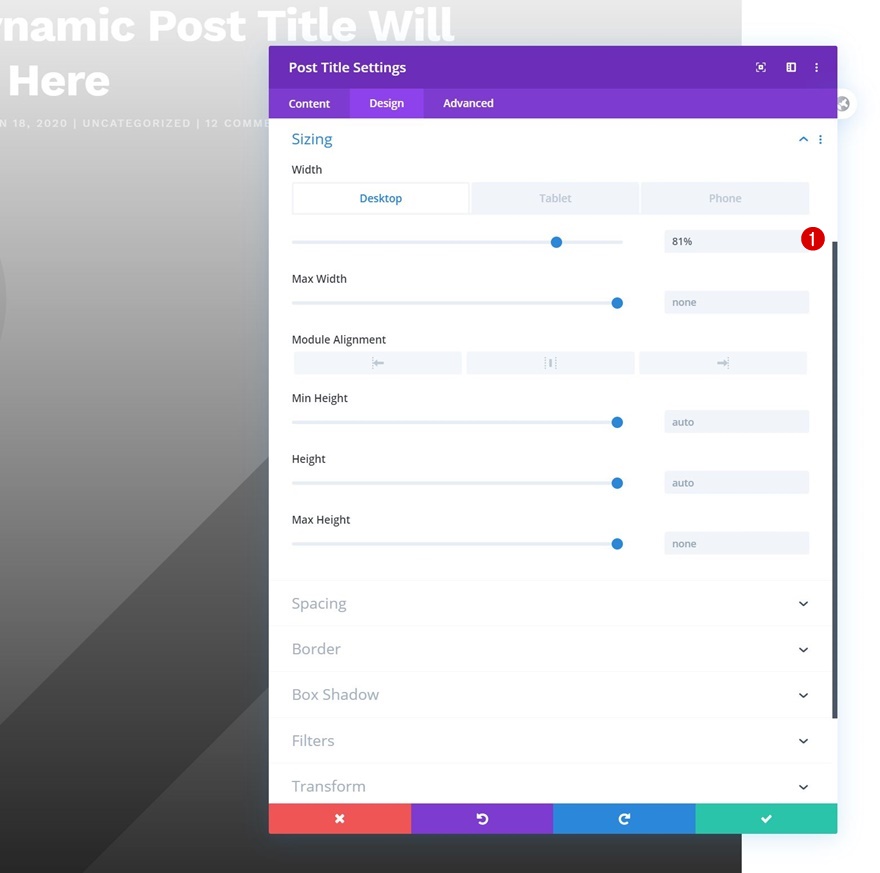Click the Sizing section heading

(312, 139)
